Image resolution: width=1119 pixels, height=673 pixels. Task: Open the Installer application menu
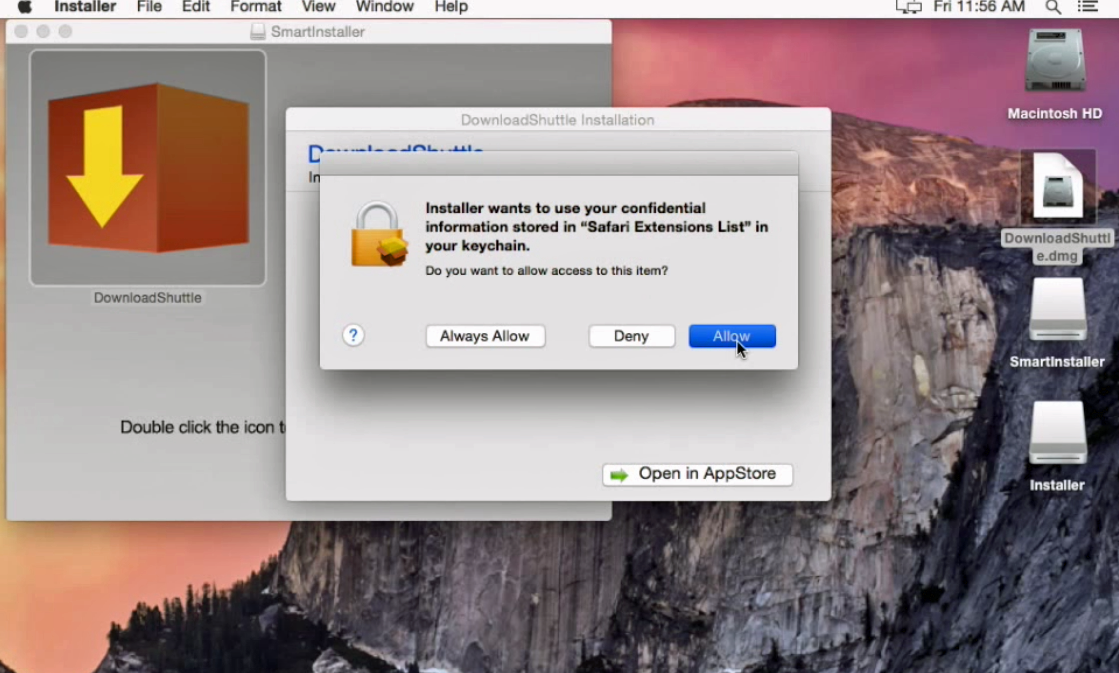(85, 7)
